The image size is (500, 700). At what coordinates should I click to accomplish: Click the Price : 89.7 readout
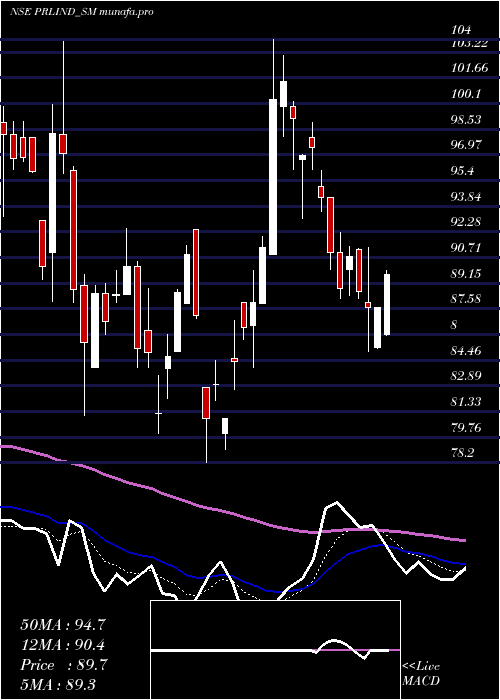[x=63, y=665]
